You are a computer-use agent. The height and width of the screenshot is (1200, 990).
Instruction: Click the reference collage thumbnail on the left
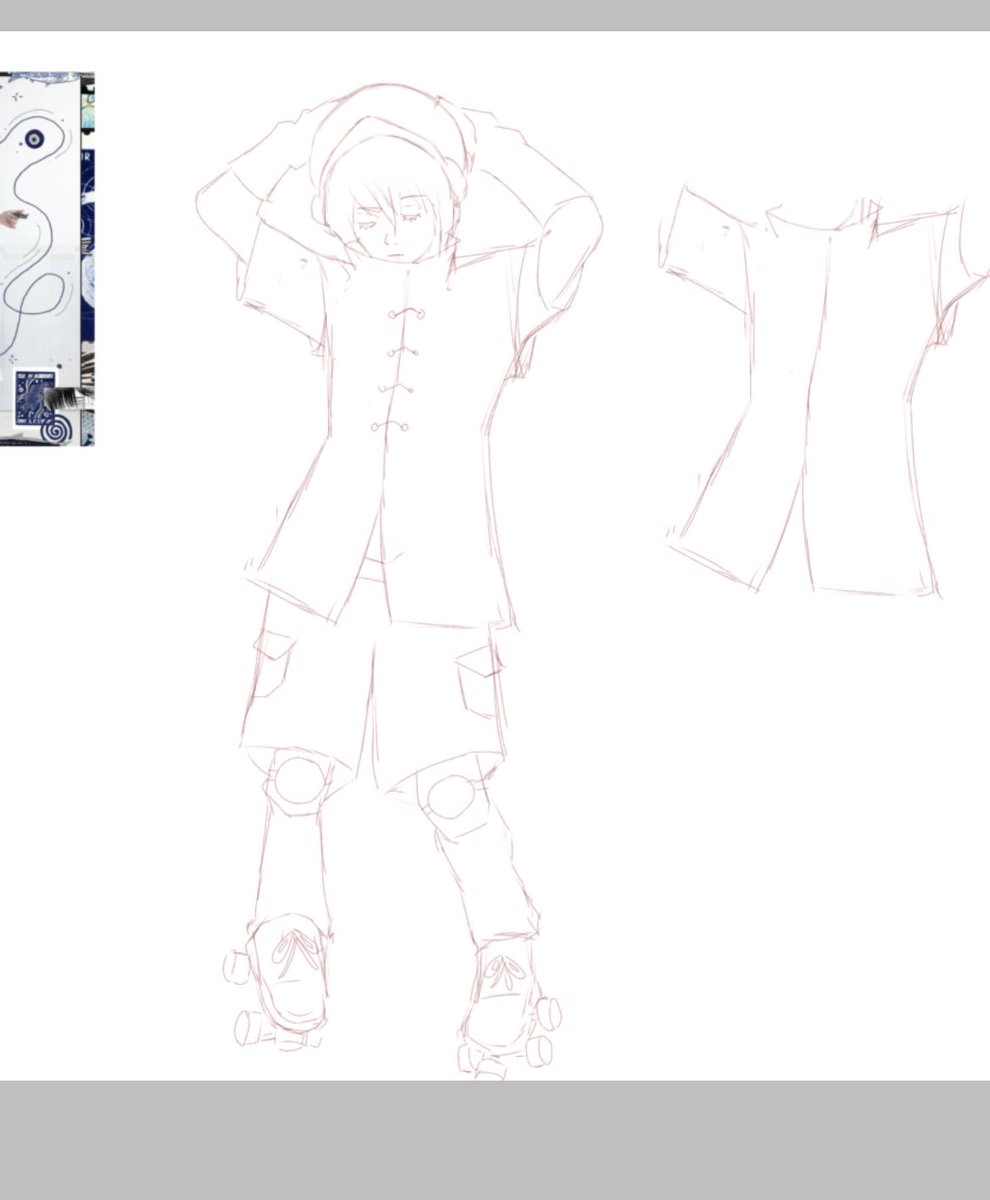[x=50, y=260]
